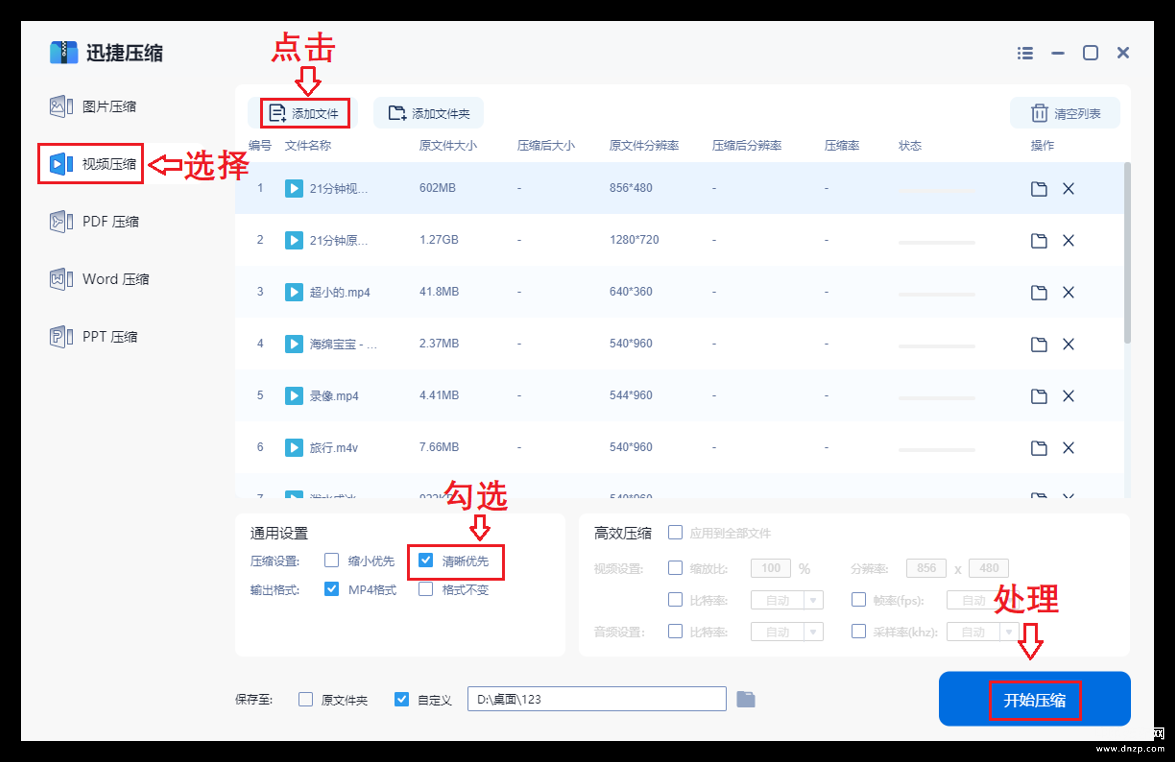Screen dimensions: 1175x762
Task: Enable the video 比特率 checkbox in 视频设置
Action: (675, 599)
